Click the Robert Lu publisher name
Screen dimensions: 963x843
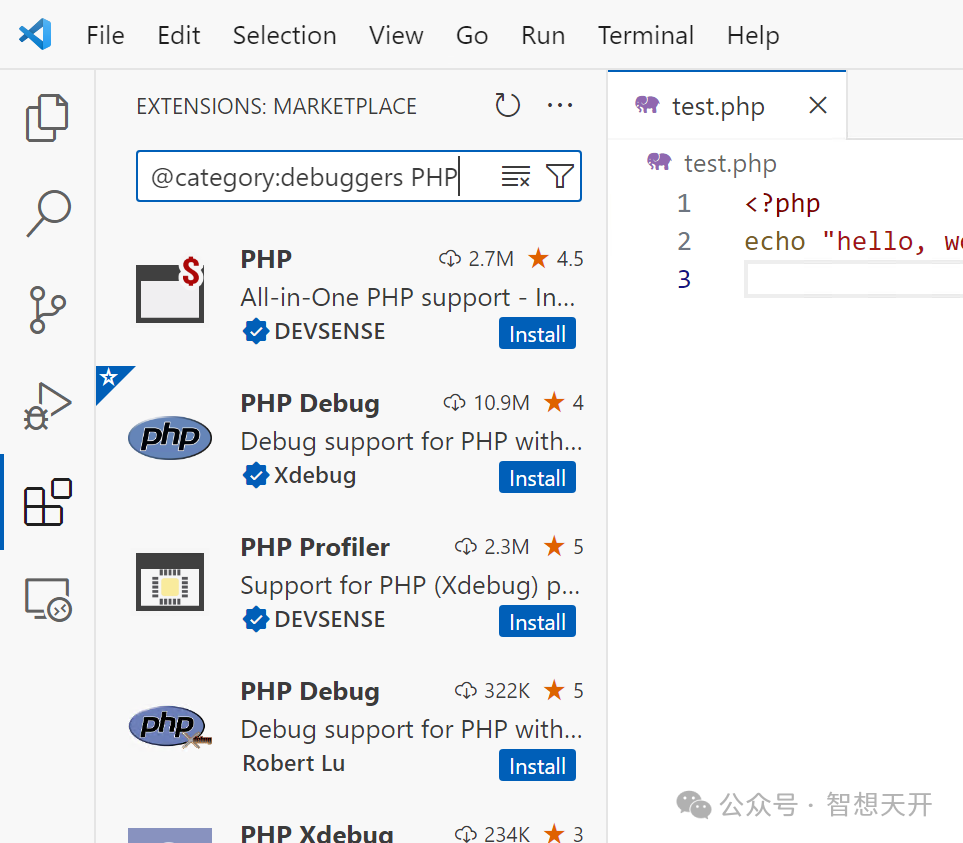[294, 763]
